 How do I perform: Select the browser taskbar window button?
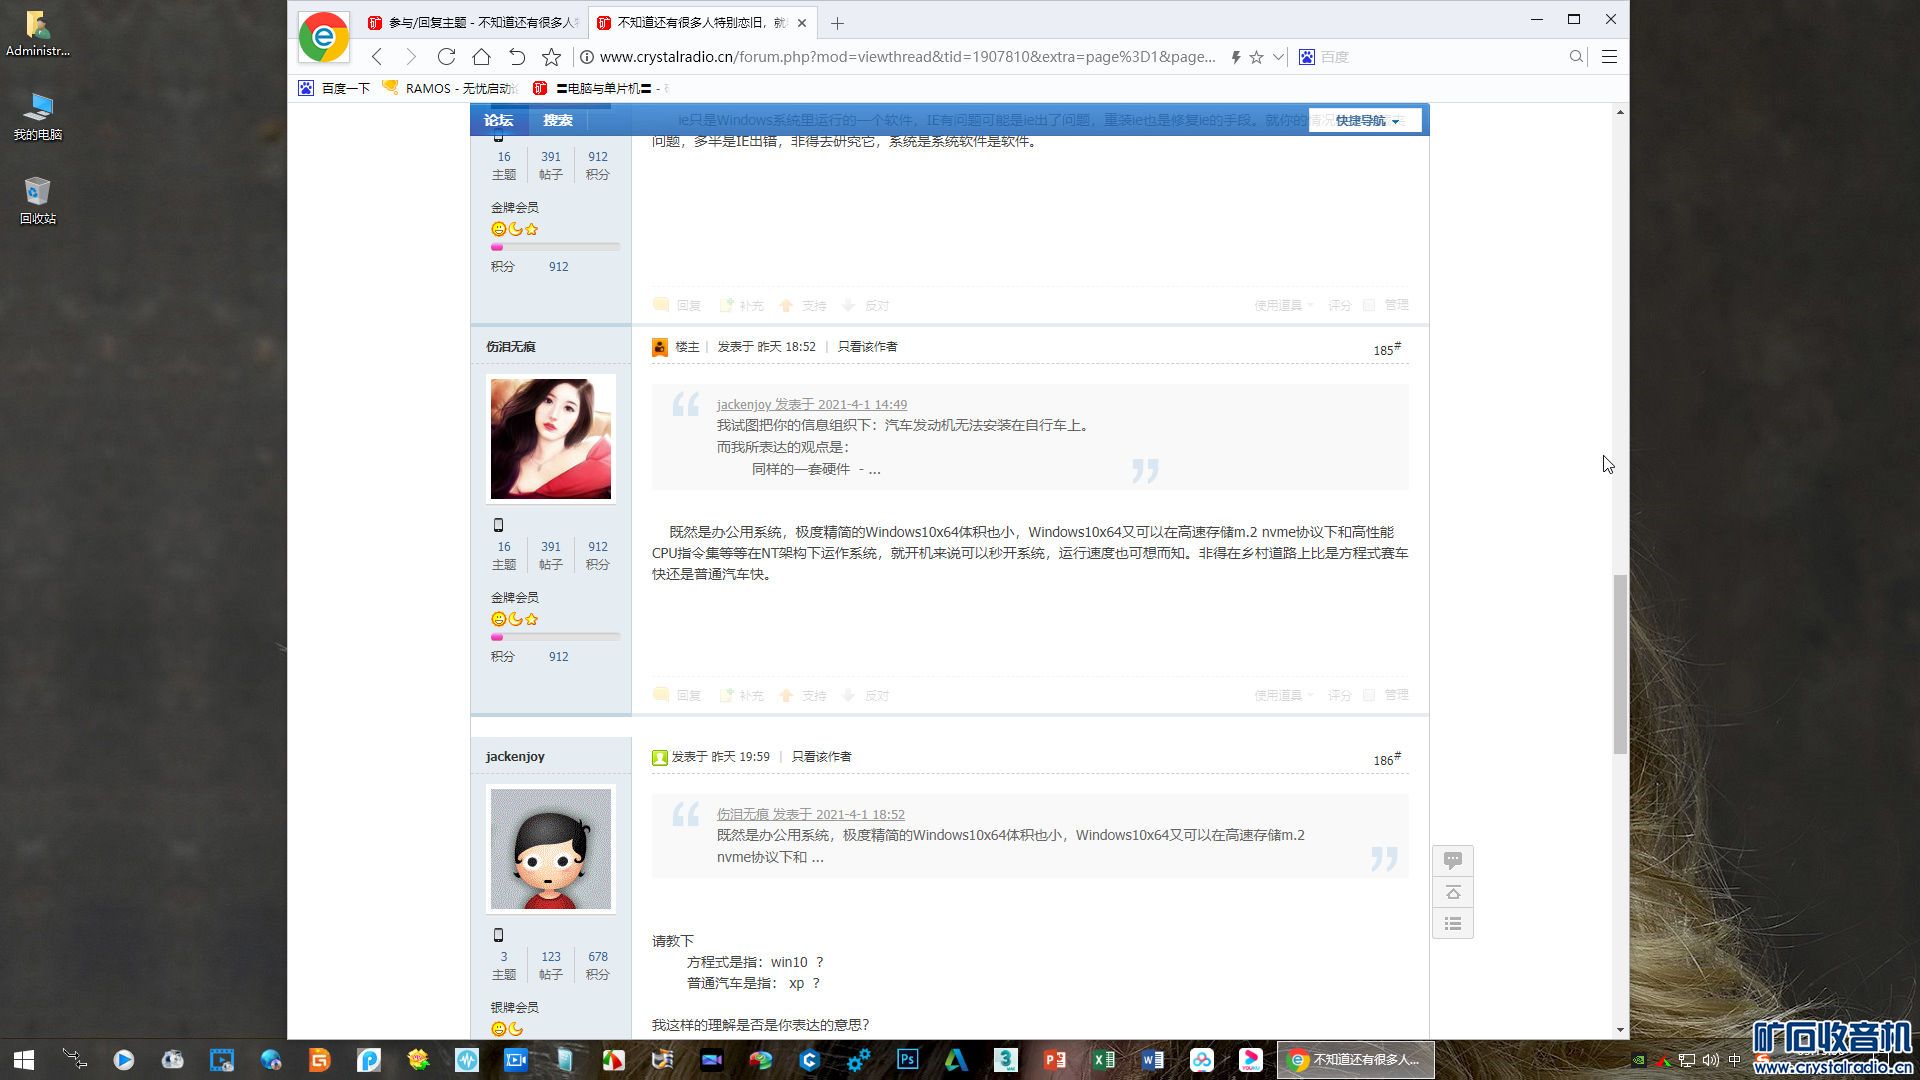(x=1356, y=1060)
